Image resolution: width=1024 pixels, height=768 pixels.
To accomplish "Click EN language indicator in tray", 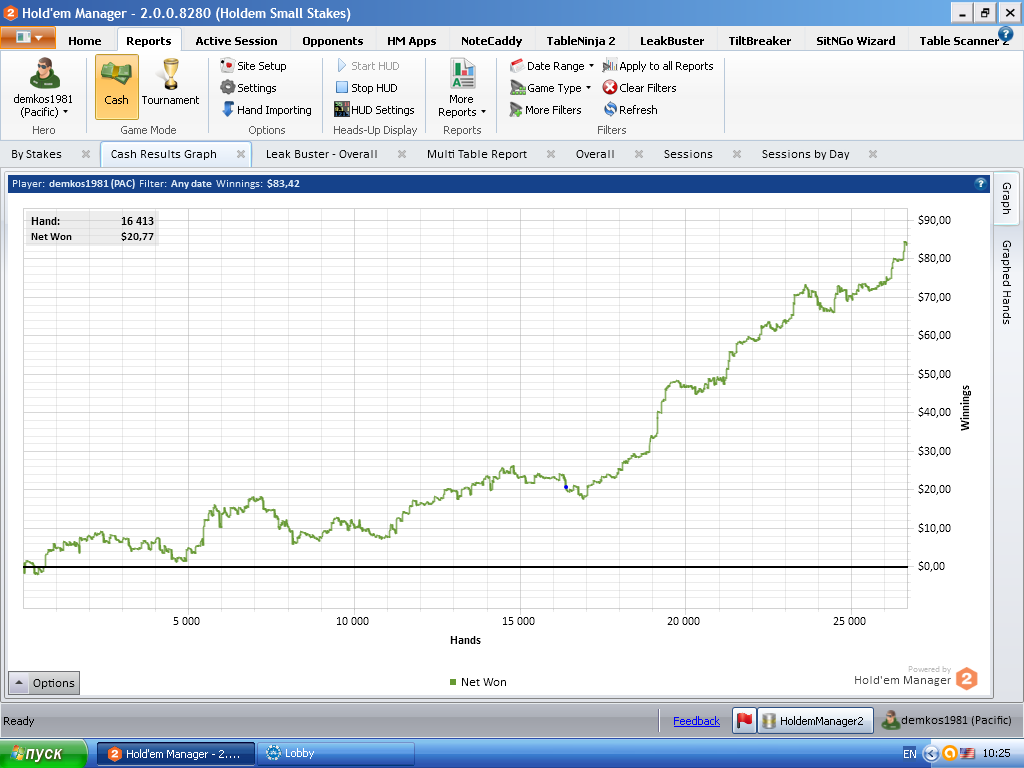I will pyautogui.click(x=910, y=754).
